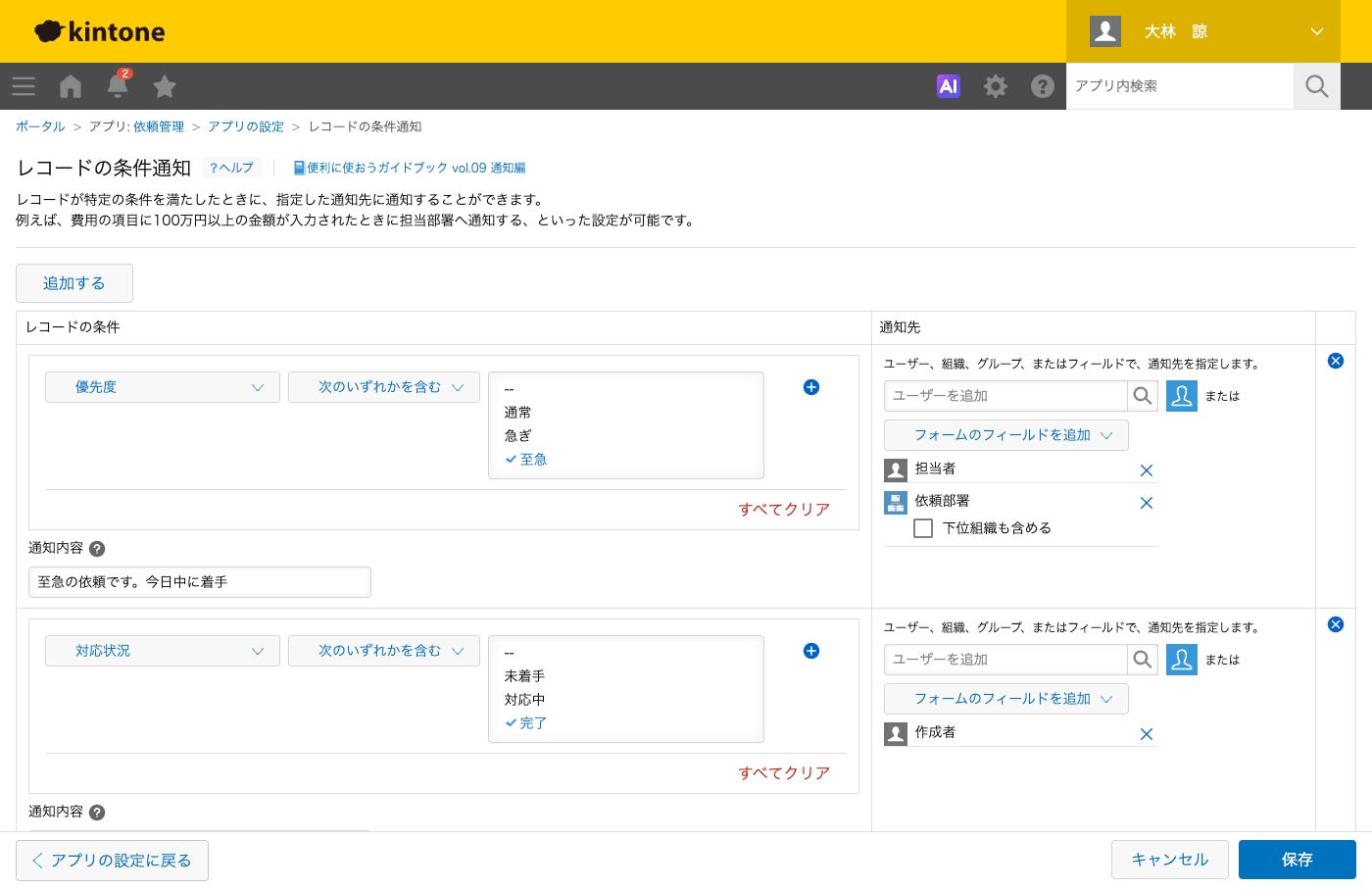This screenshot has height=889, width=1372.
Task: Open settings gear icon
Action: 995,87
